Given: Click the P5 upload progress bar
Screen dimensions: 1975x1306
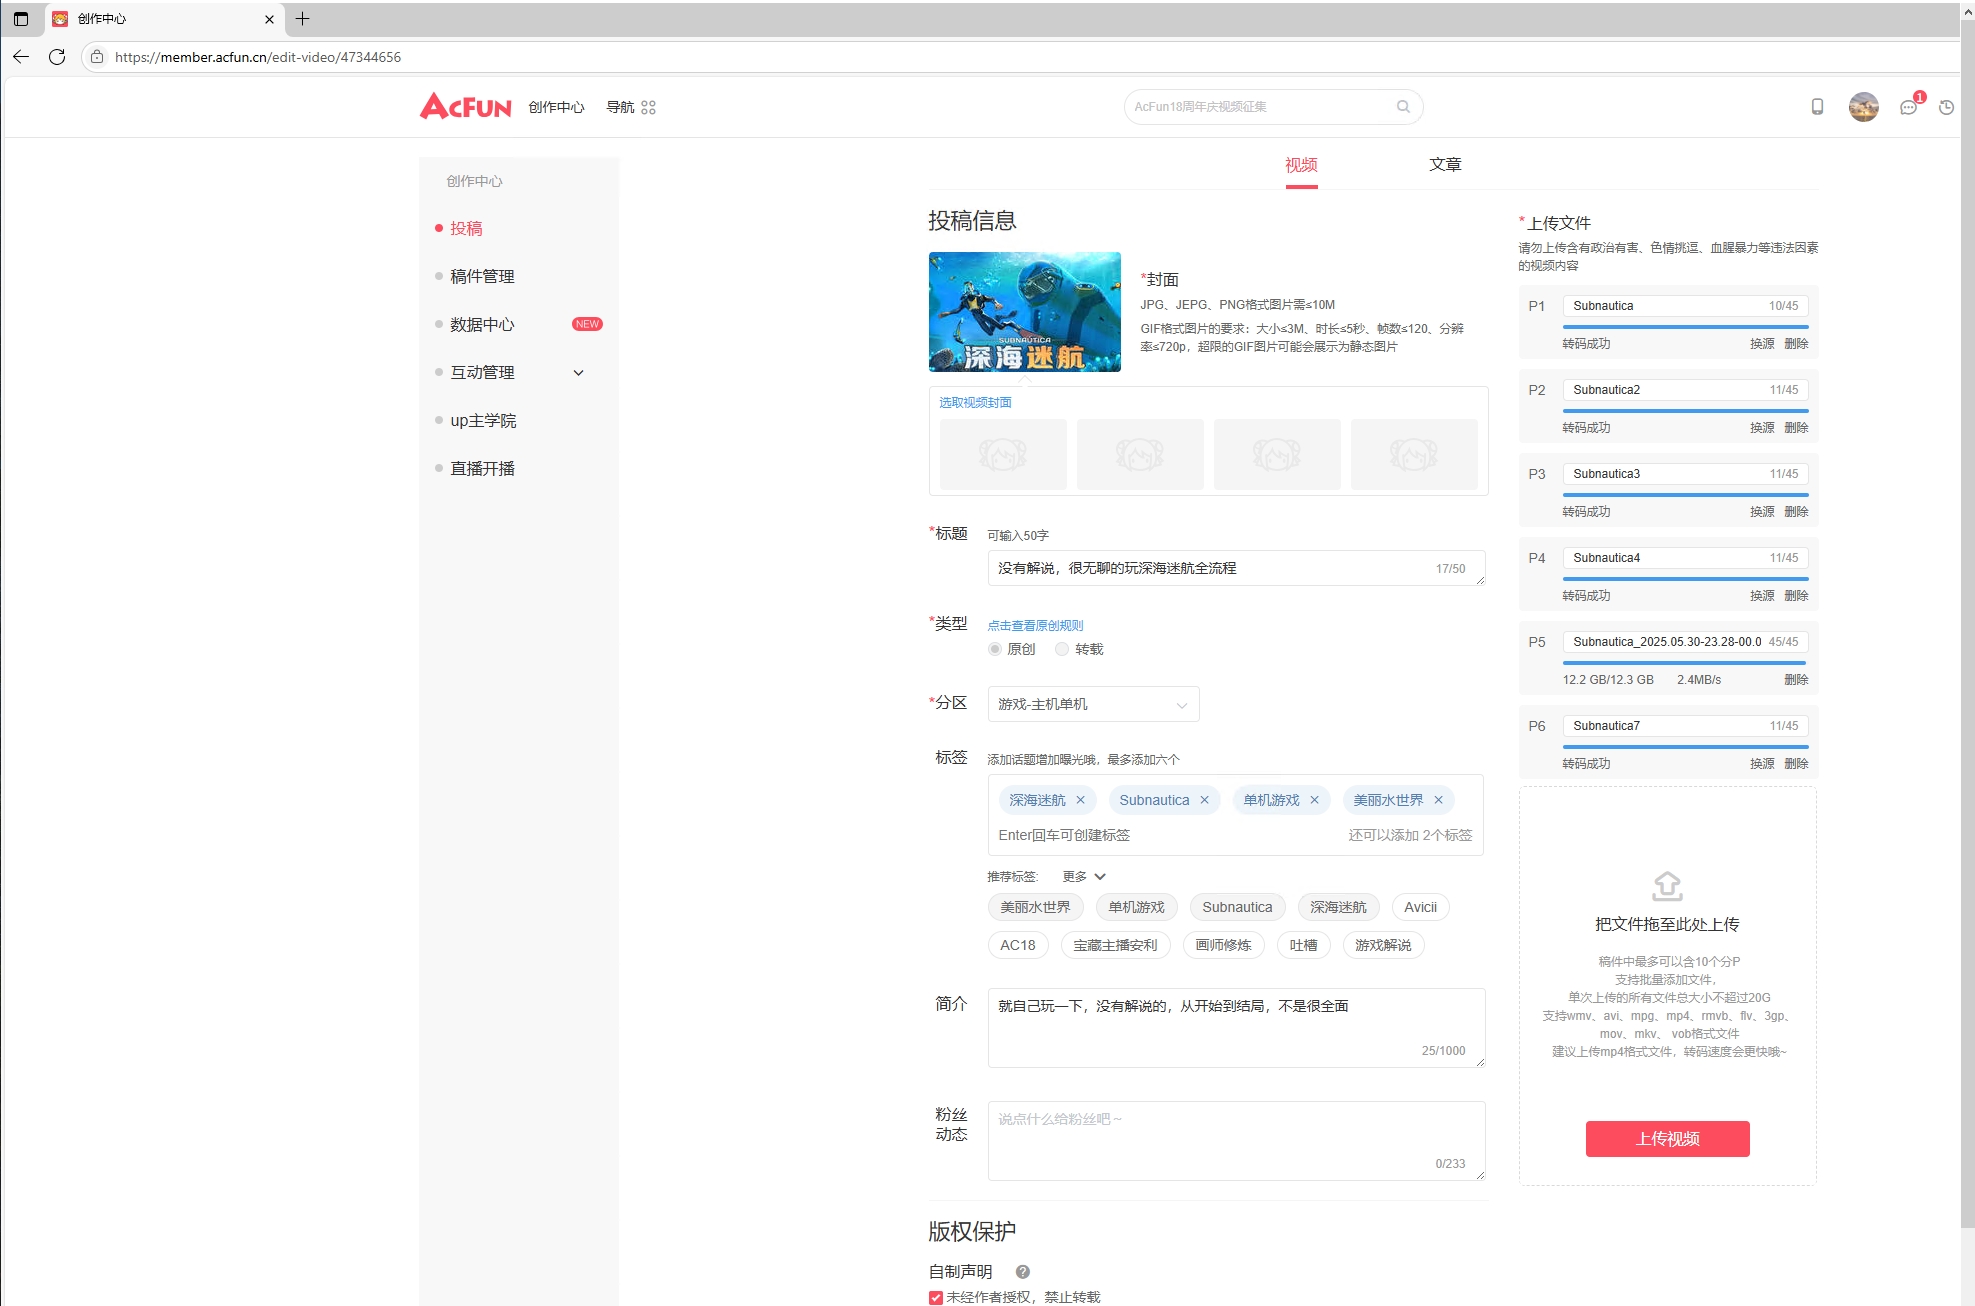Looking at the screenshot, I should 1685,662.
